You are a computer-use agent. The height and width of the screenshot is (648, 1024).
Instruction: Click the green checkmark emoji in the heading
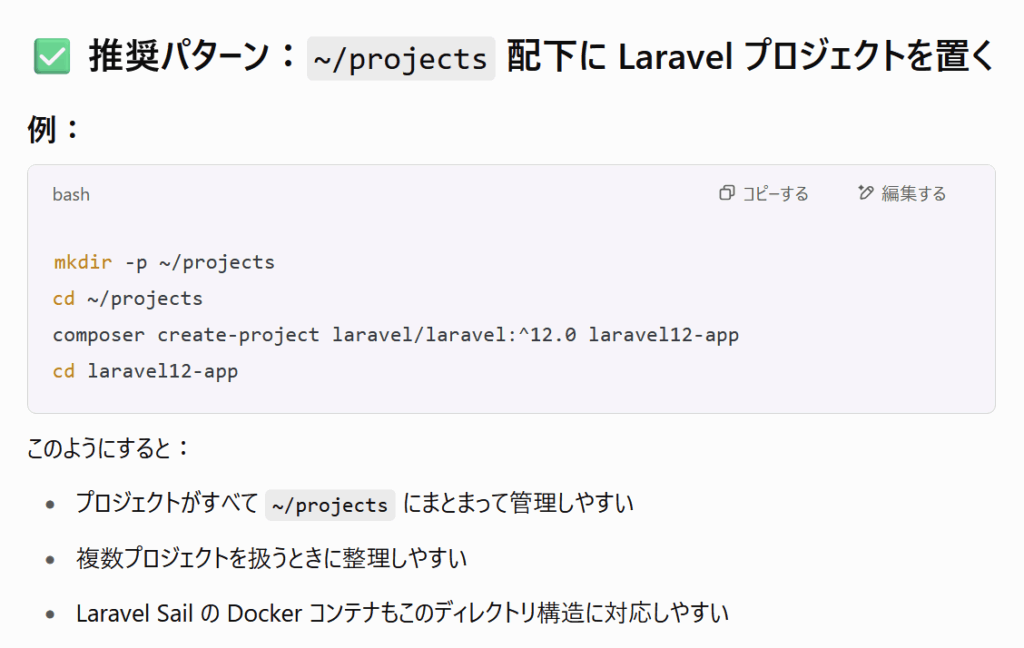tap(52, 57)
